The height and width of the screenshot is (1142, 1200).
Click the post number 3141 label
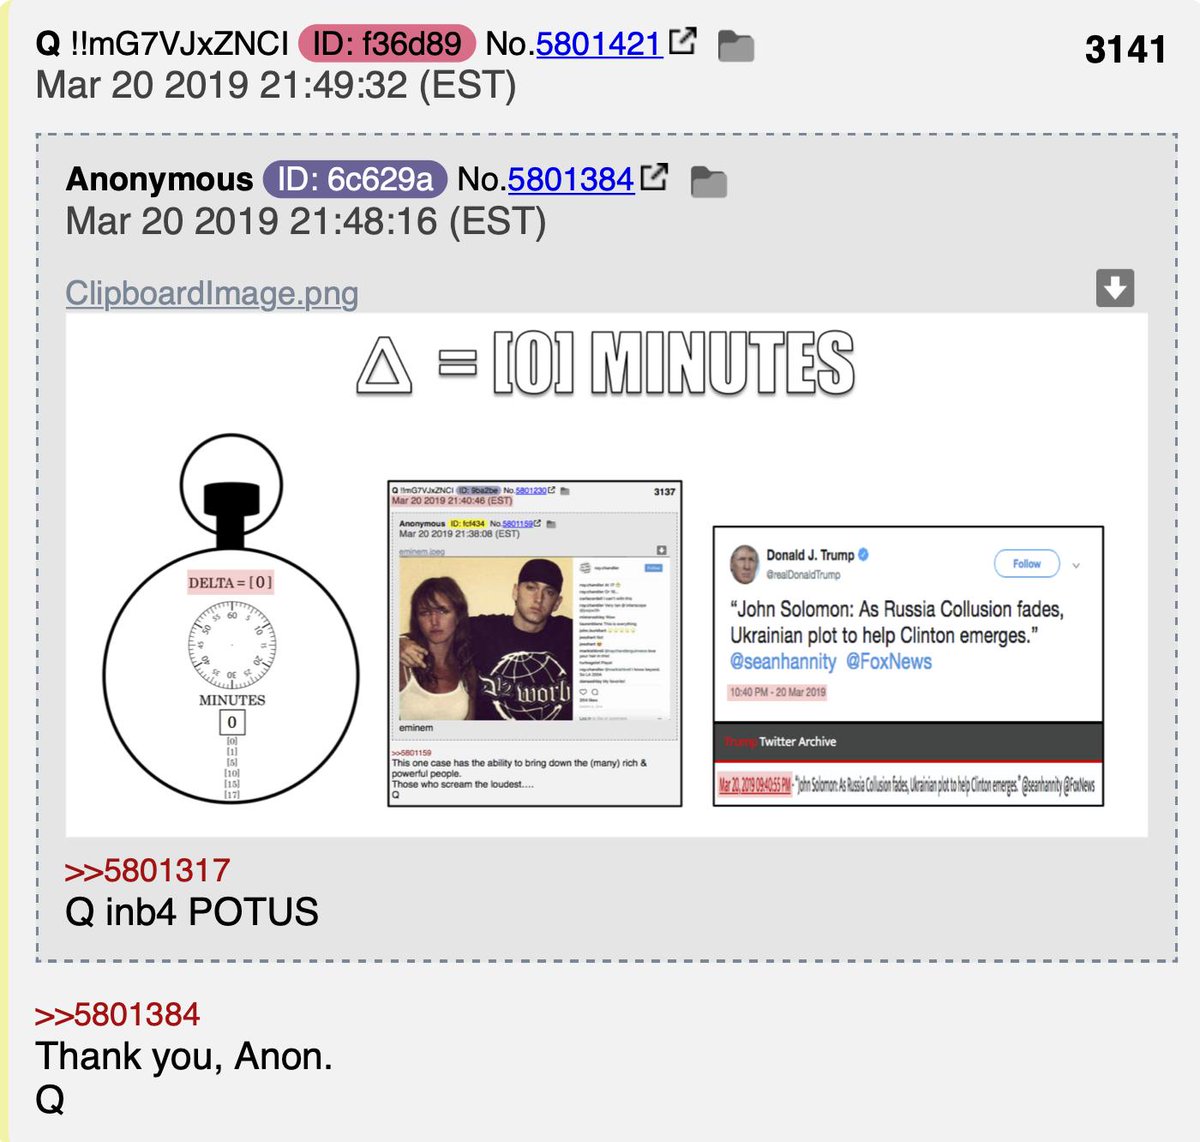point(1125,49)
